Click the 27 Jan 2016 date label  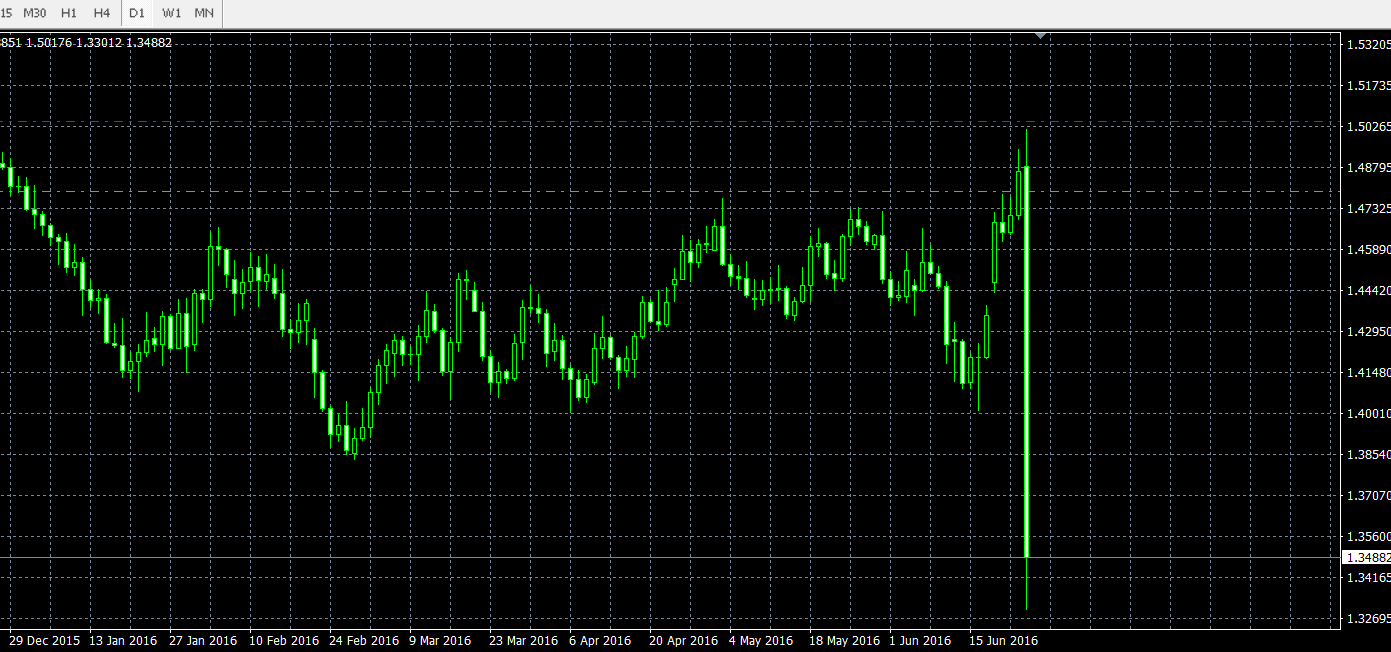[203, 641]
